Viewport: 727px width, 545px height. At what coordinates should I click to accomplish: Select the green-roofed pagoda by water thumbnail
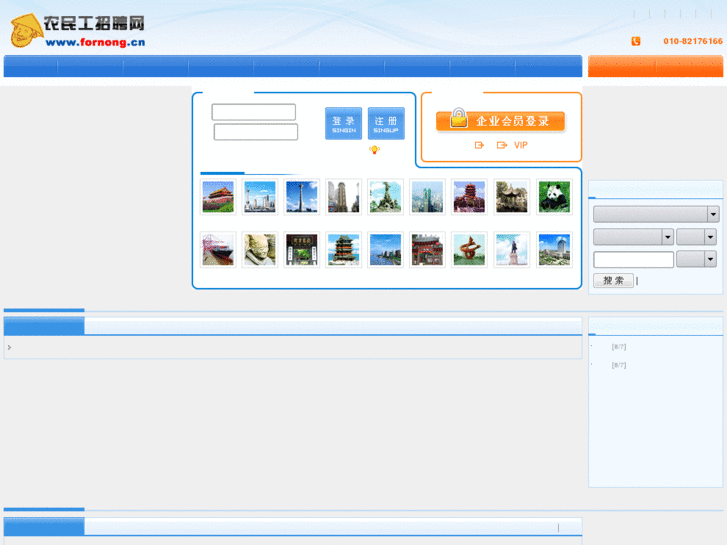click(344, 250)
